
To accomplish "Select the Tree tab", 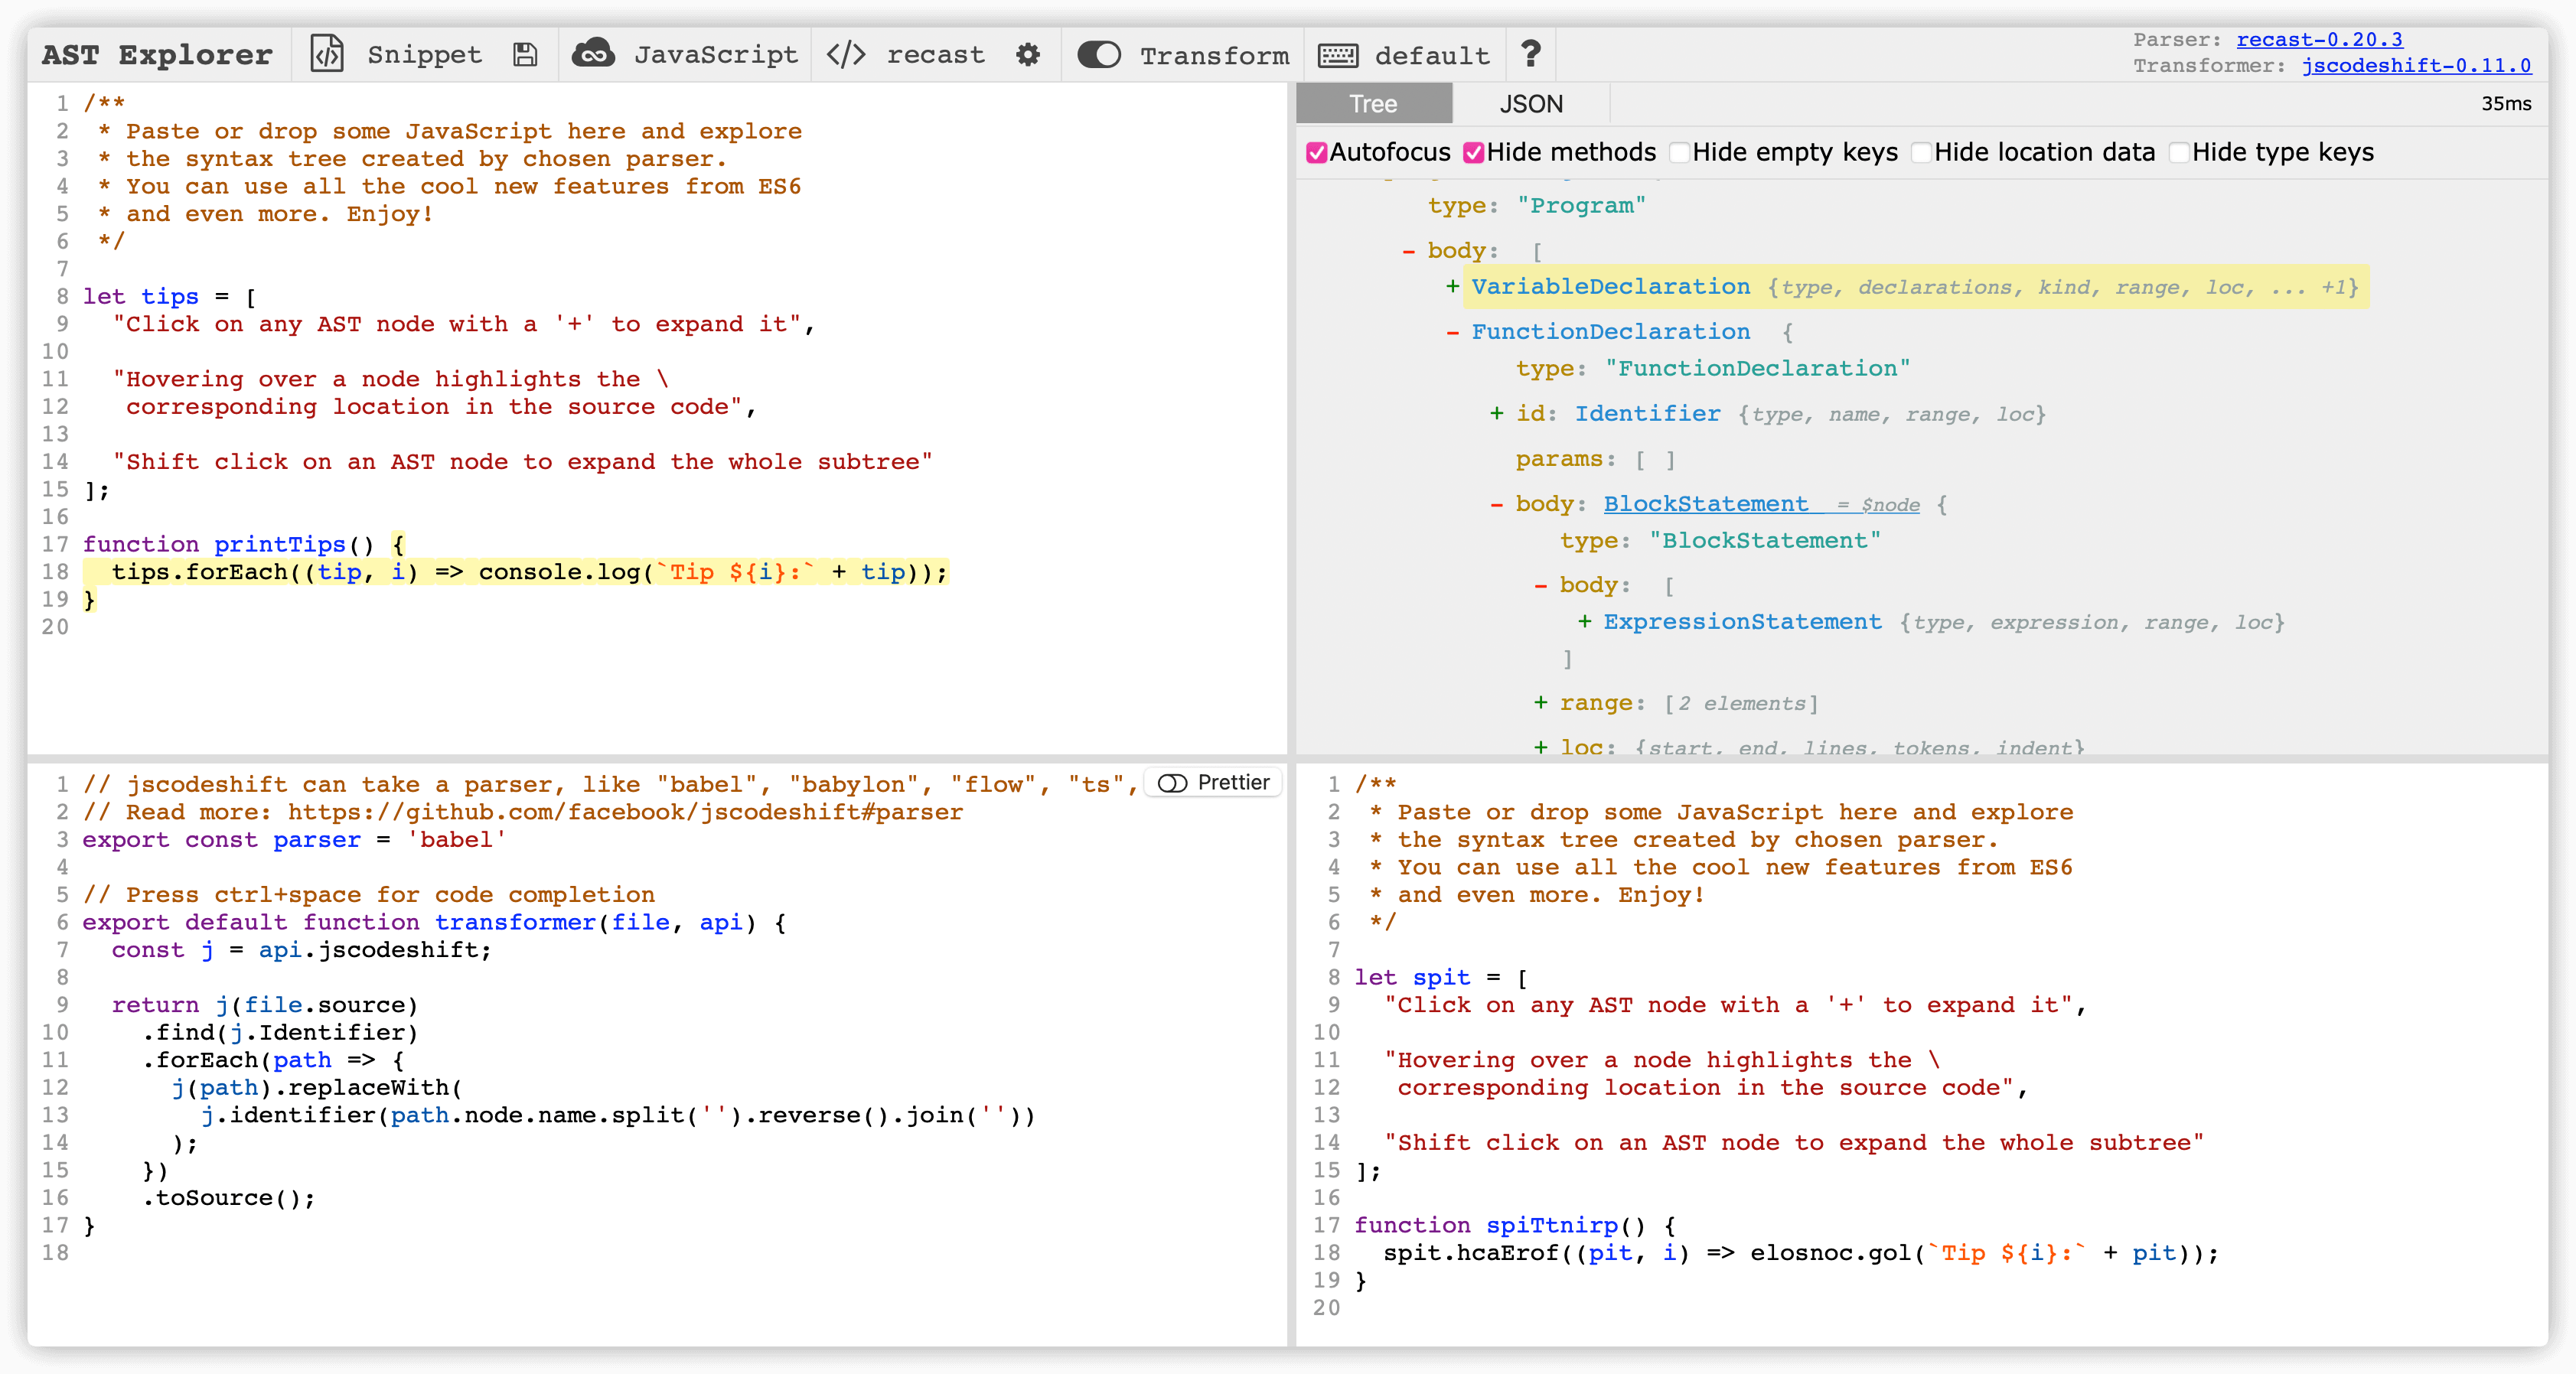I will point(1373,104).
